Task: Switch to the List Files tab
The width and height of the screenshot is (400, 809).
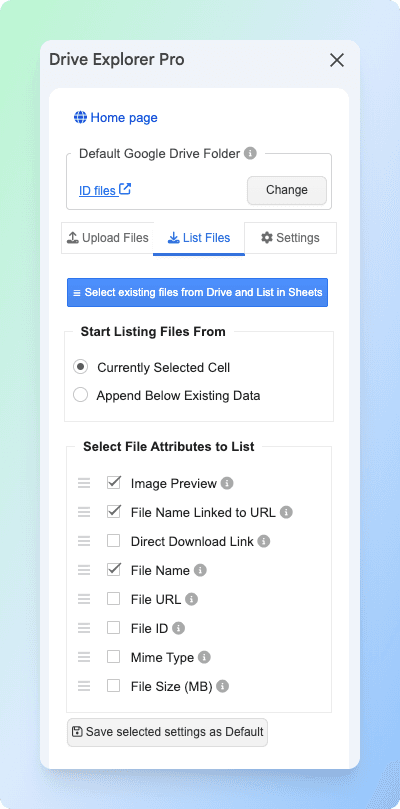Action: tap(199, 238)
